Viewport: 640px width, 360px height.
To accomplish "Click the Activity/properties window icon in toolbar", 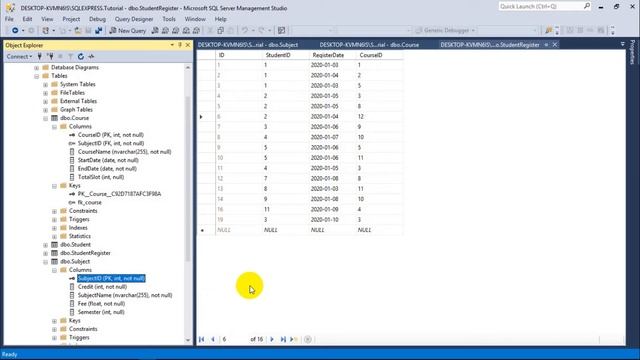I will (281, 31).
